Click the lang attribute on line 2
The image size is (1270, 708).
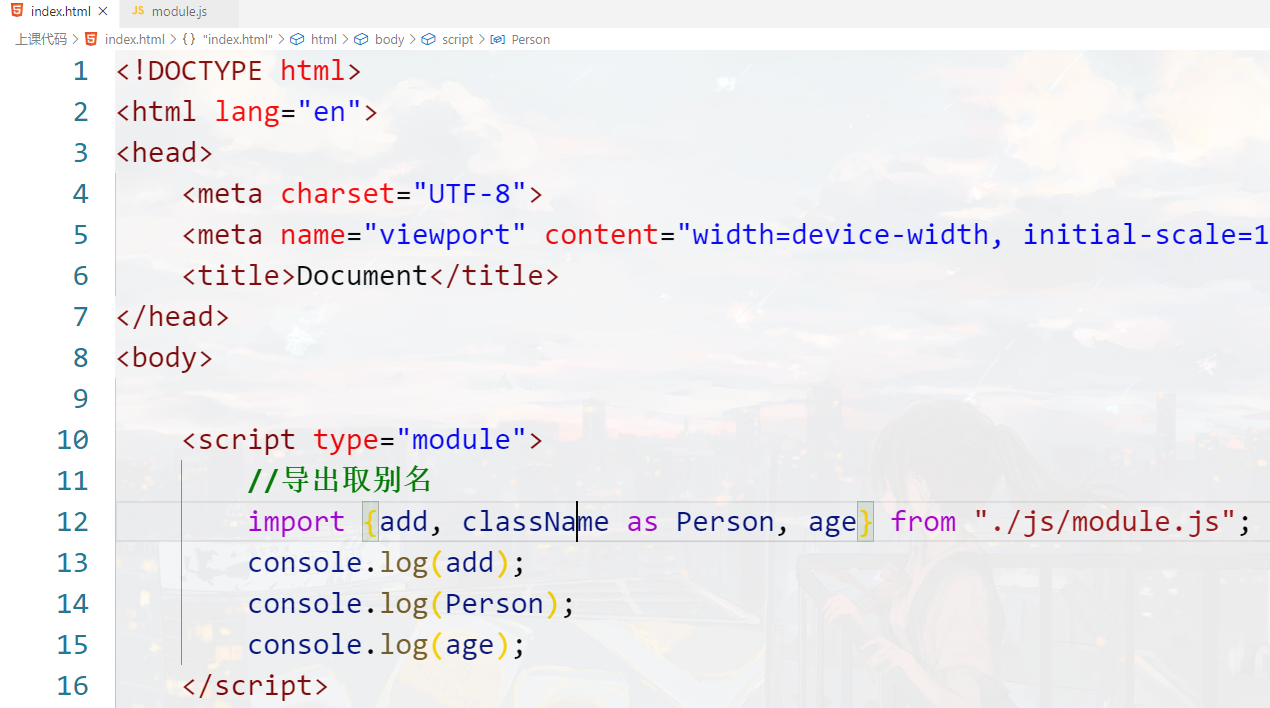(x=247, y=112)
